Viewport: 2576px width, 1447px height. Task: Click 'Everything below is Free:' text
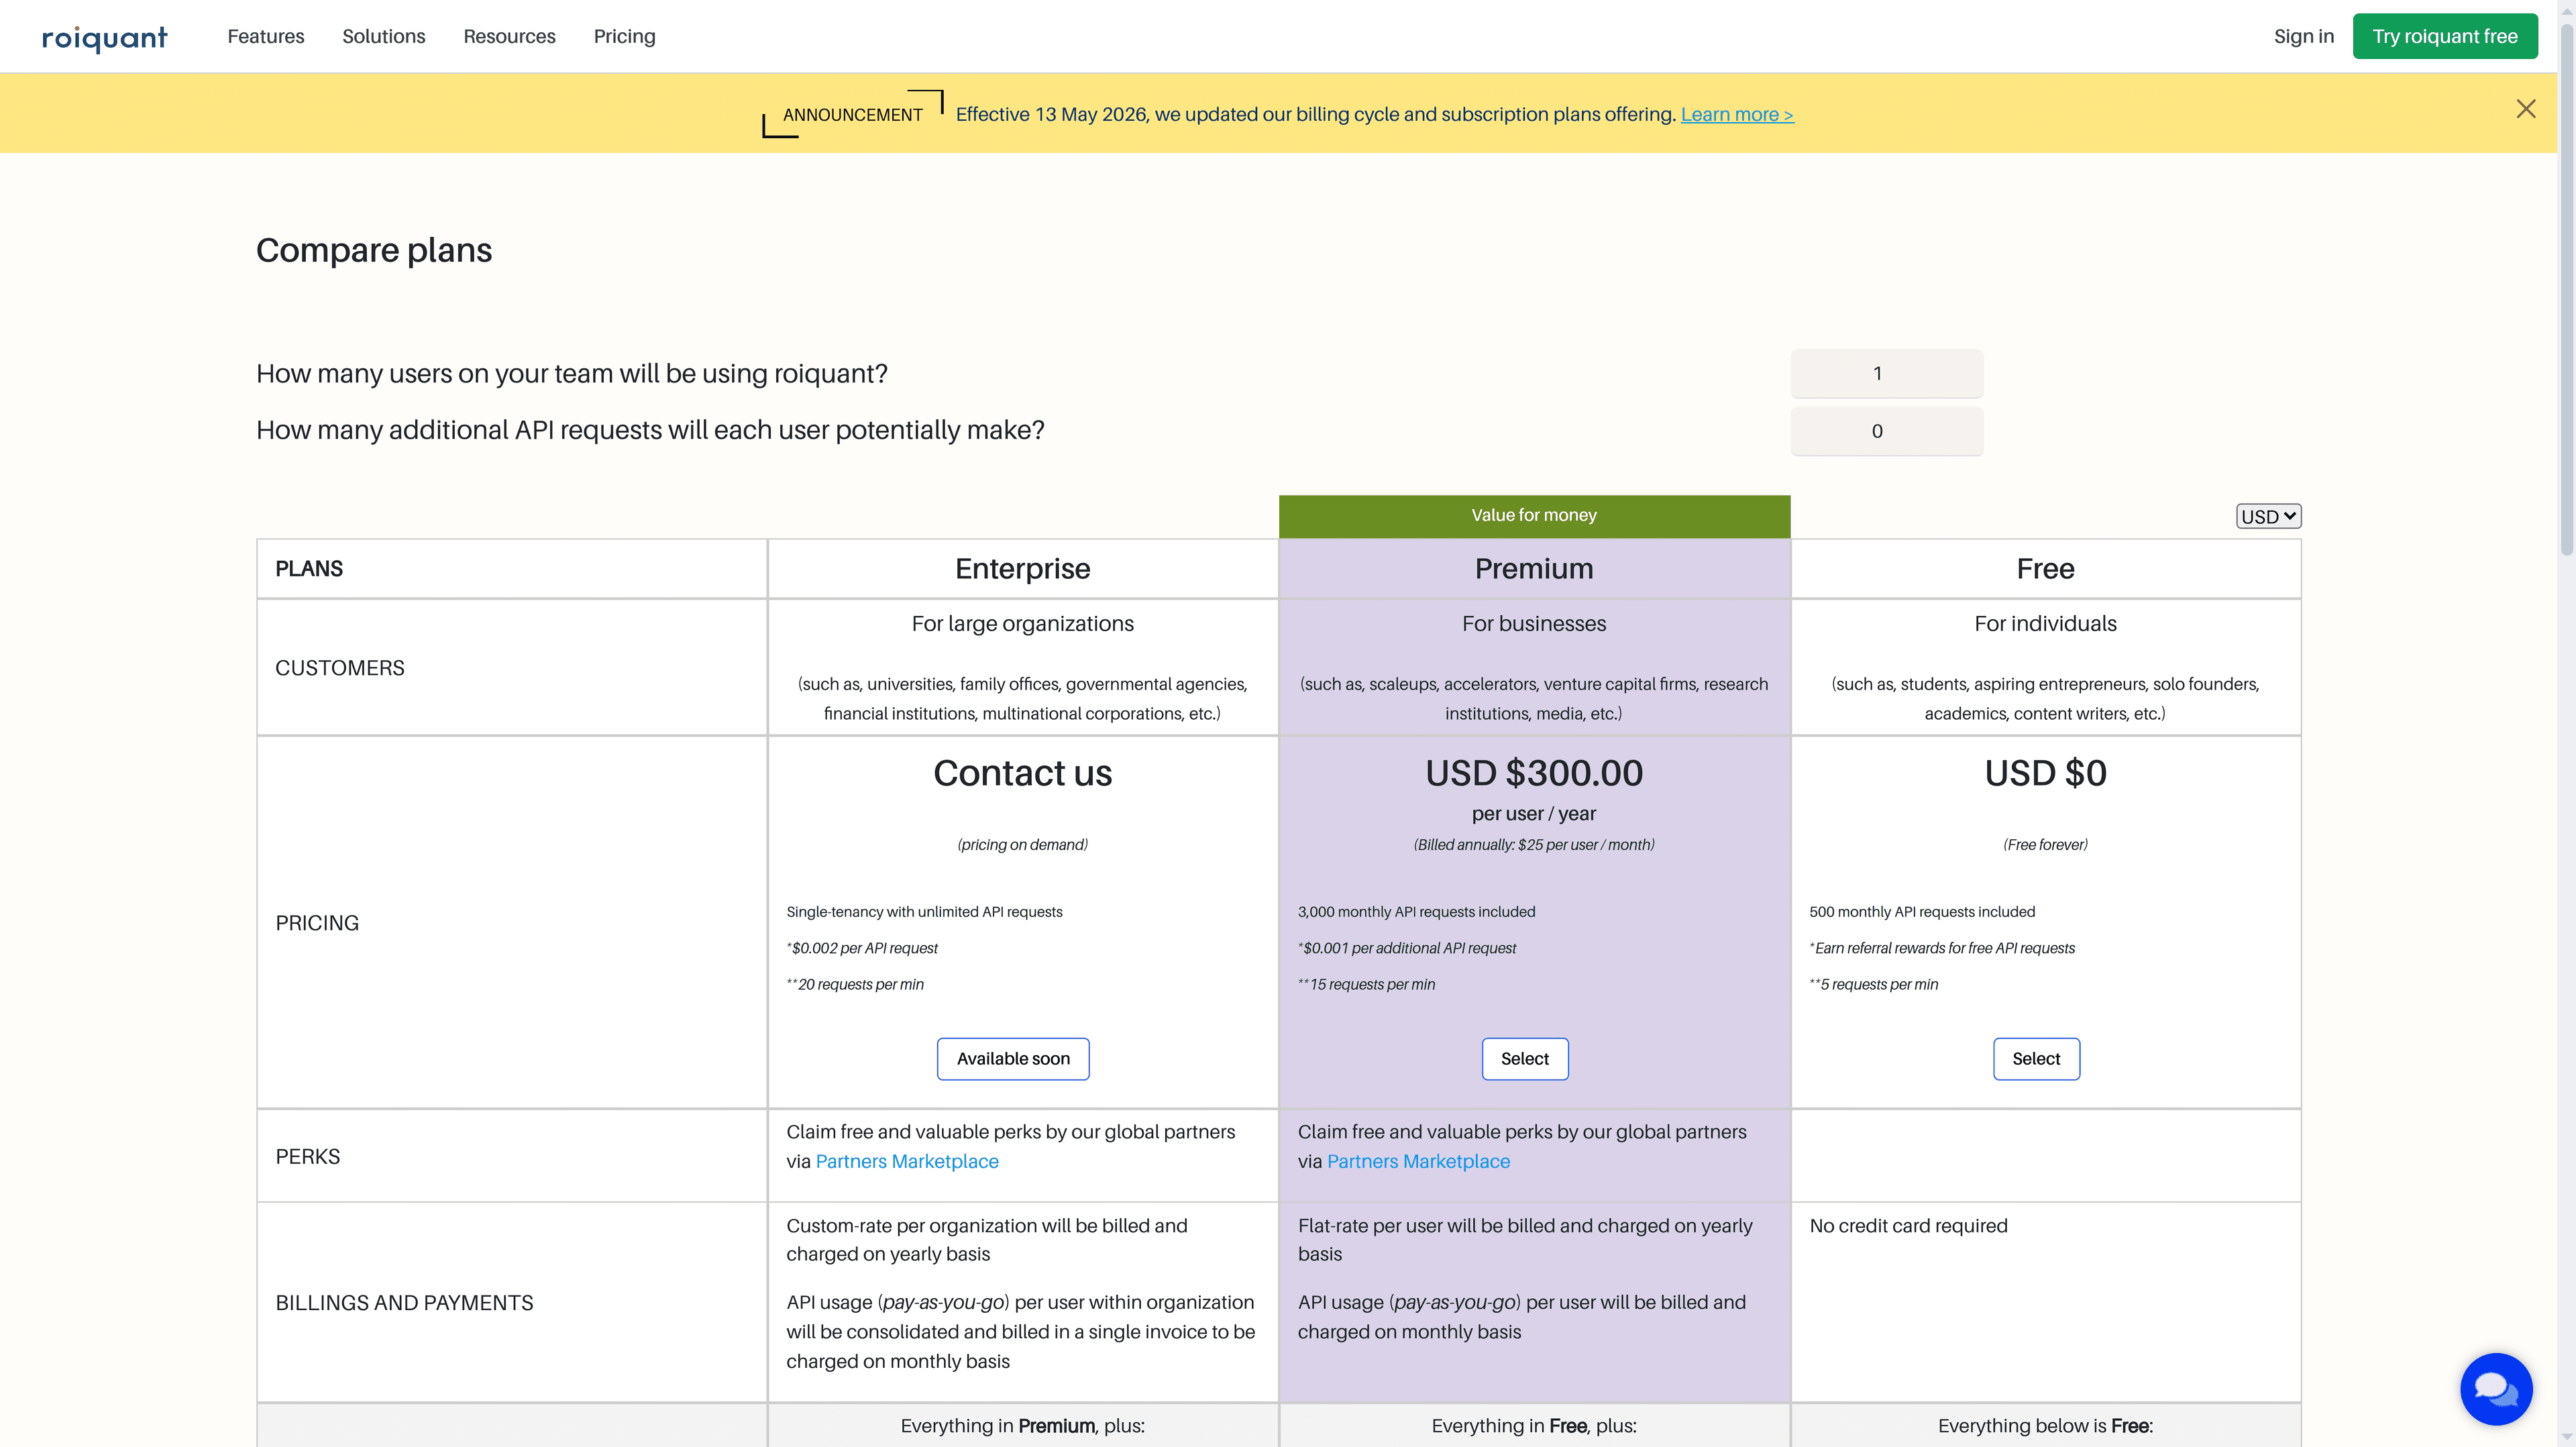(x=2045, y=1426)
